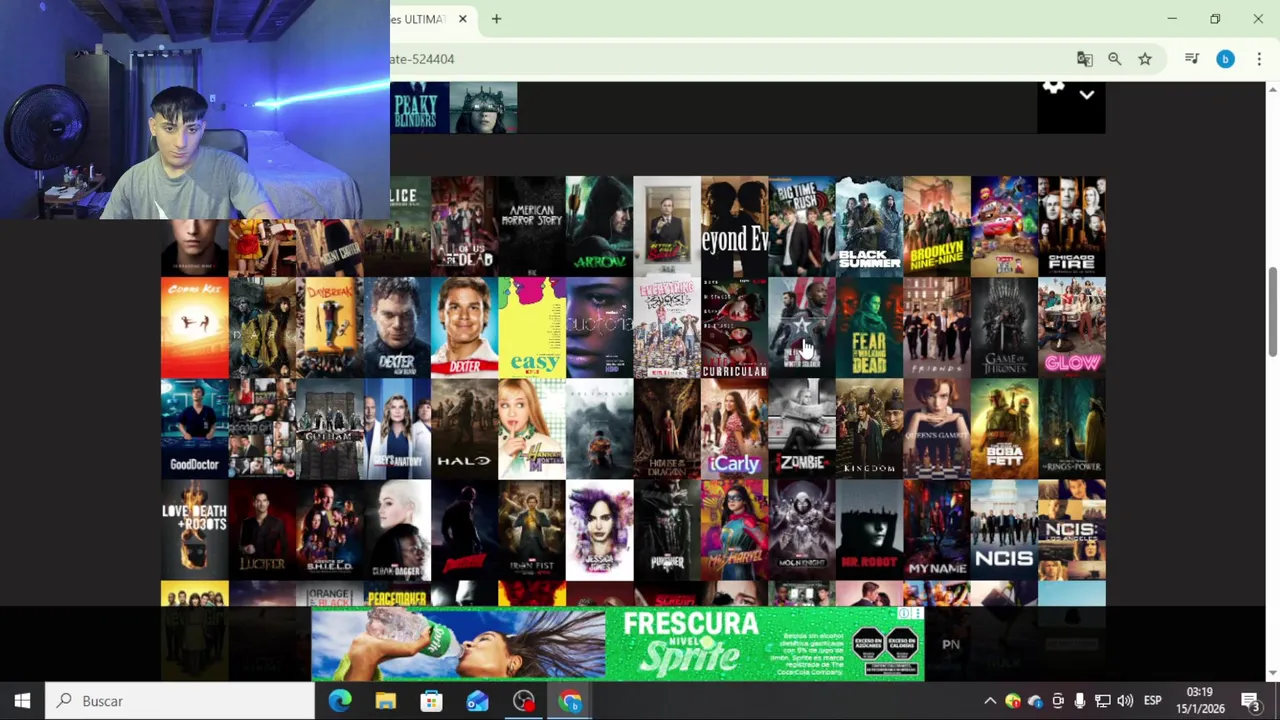Open the Chrome three-dot menu
1280x720 pixels.
(x=1259, y=59)
